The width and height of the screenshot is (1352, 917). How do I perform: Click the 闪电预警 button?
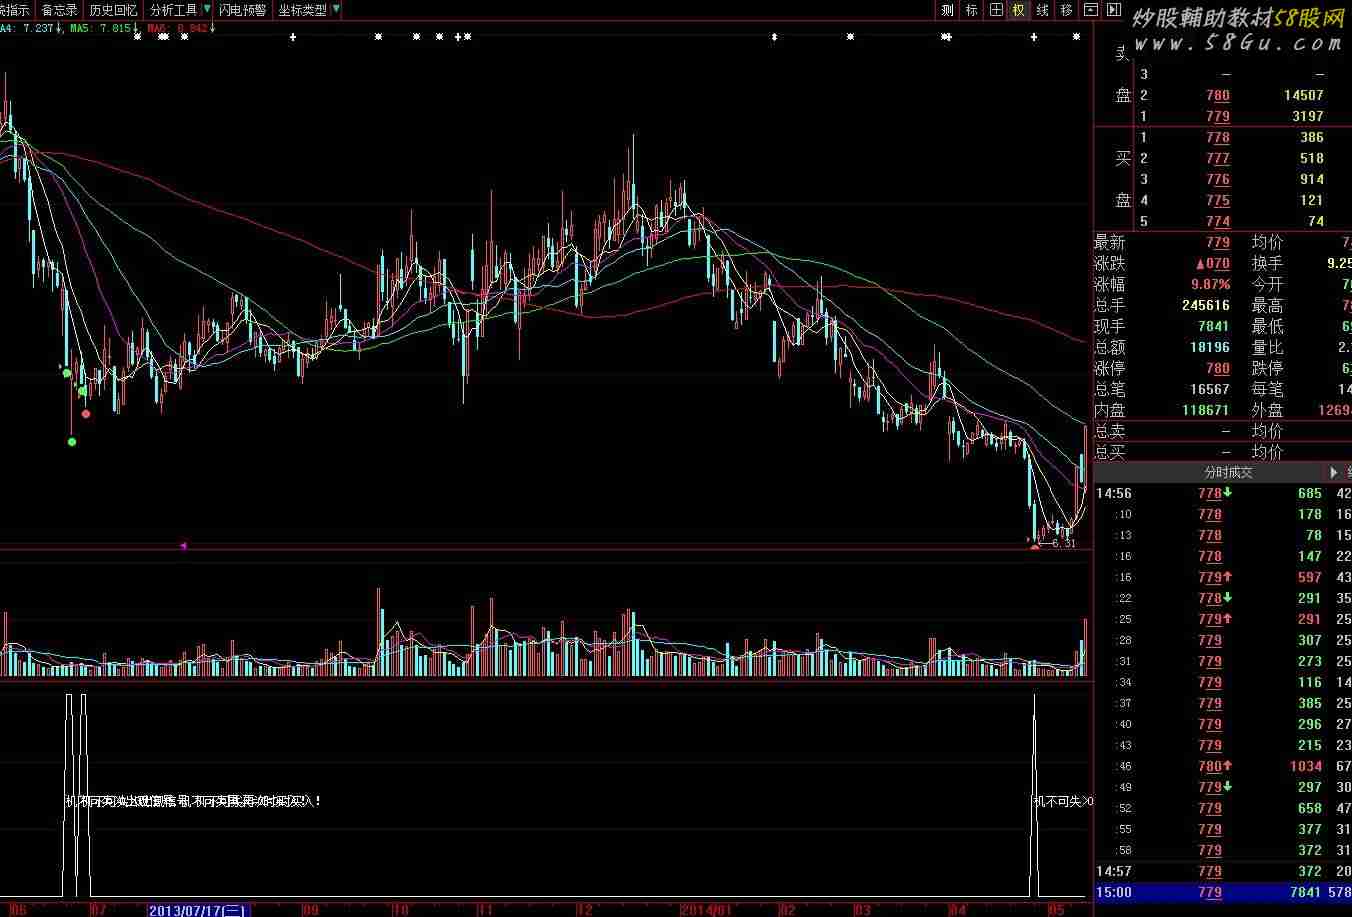click(x=242, y=10)
